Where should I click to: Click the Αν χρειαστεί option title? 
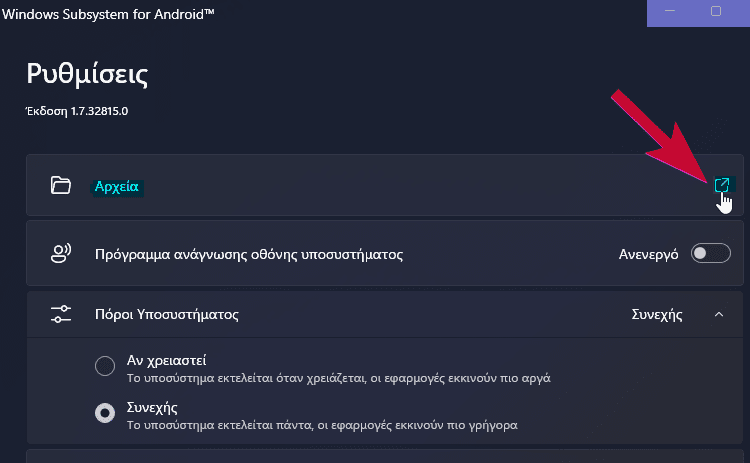(x=167, y=359)
